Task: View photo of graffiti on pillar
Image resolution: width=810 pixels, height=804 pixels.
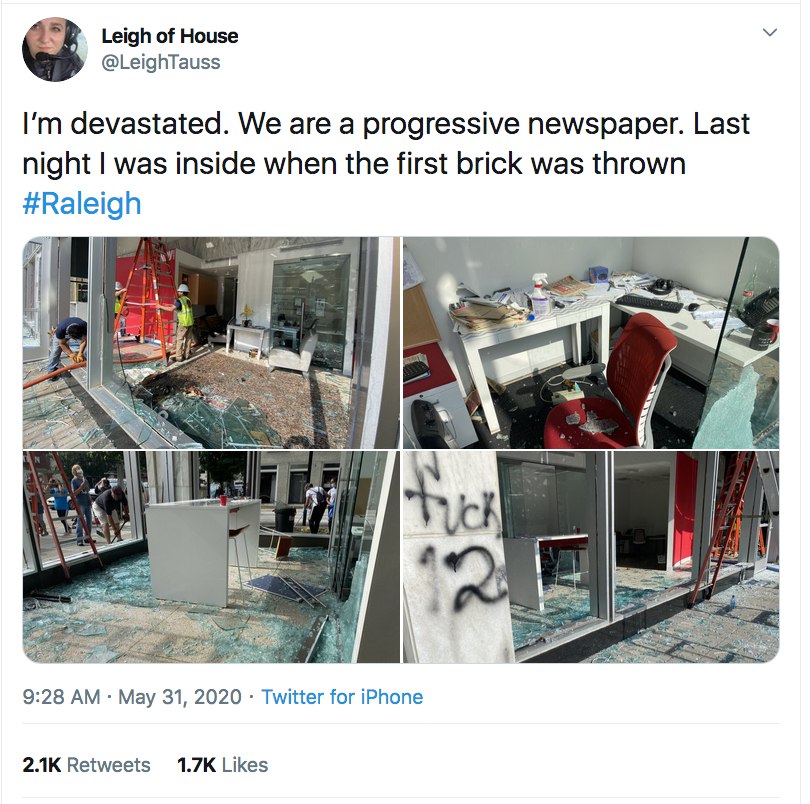Action: tap(591, 557)
